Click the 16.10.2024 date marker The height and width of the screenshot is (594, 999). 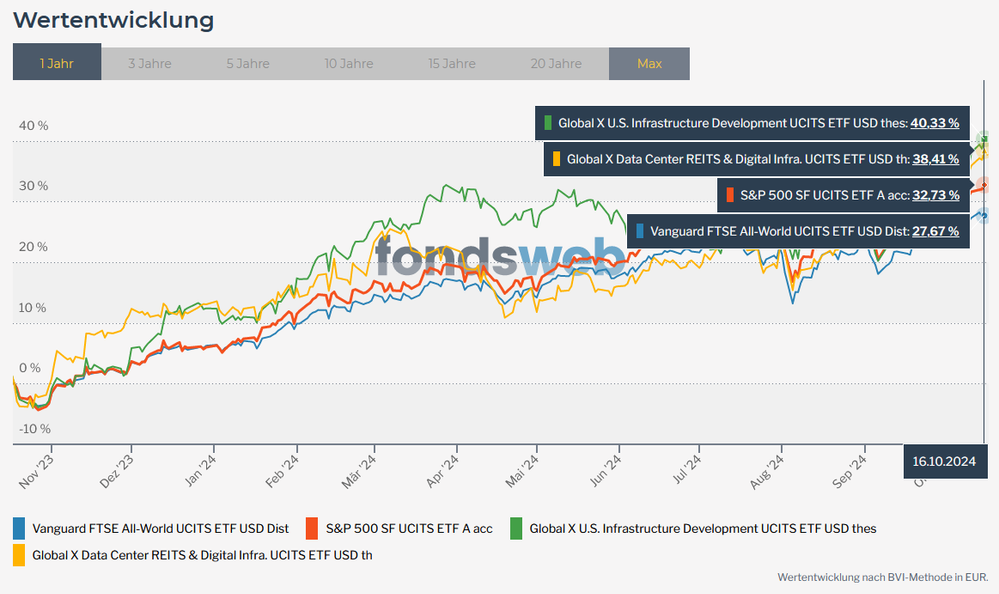(944, 461)
